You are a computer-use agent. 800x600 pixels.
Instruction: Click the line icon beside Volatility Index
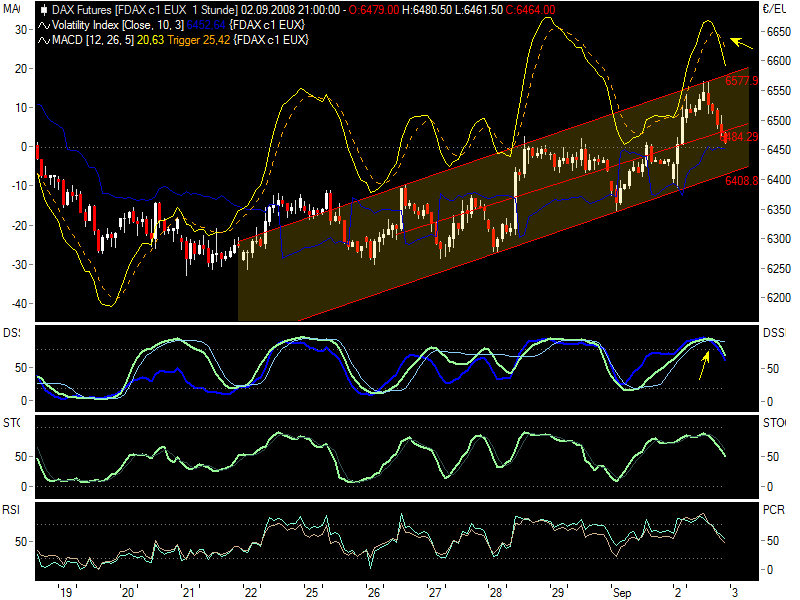(44, 25)
